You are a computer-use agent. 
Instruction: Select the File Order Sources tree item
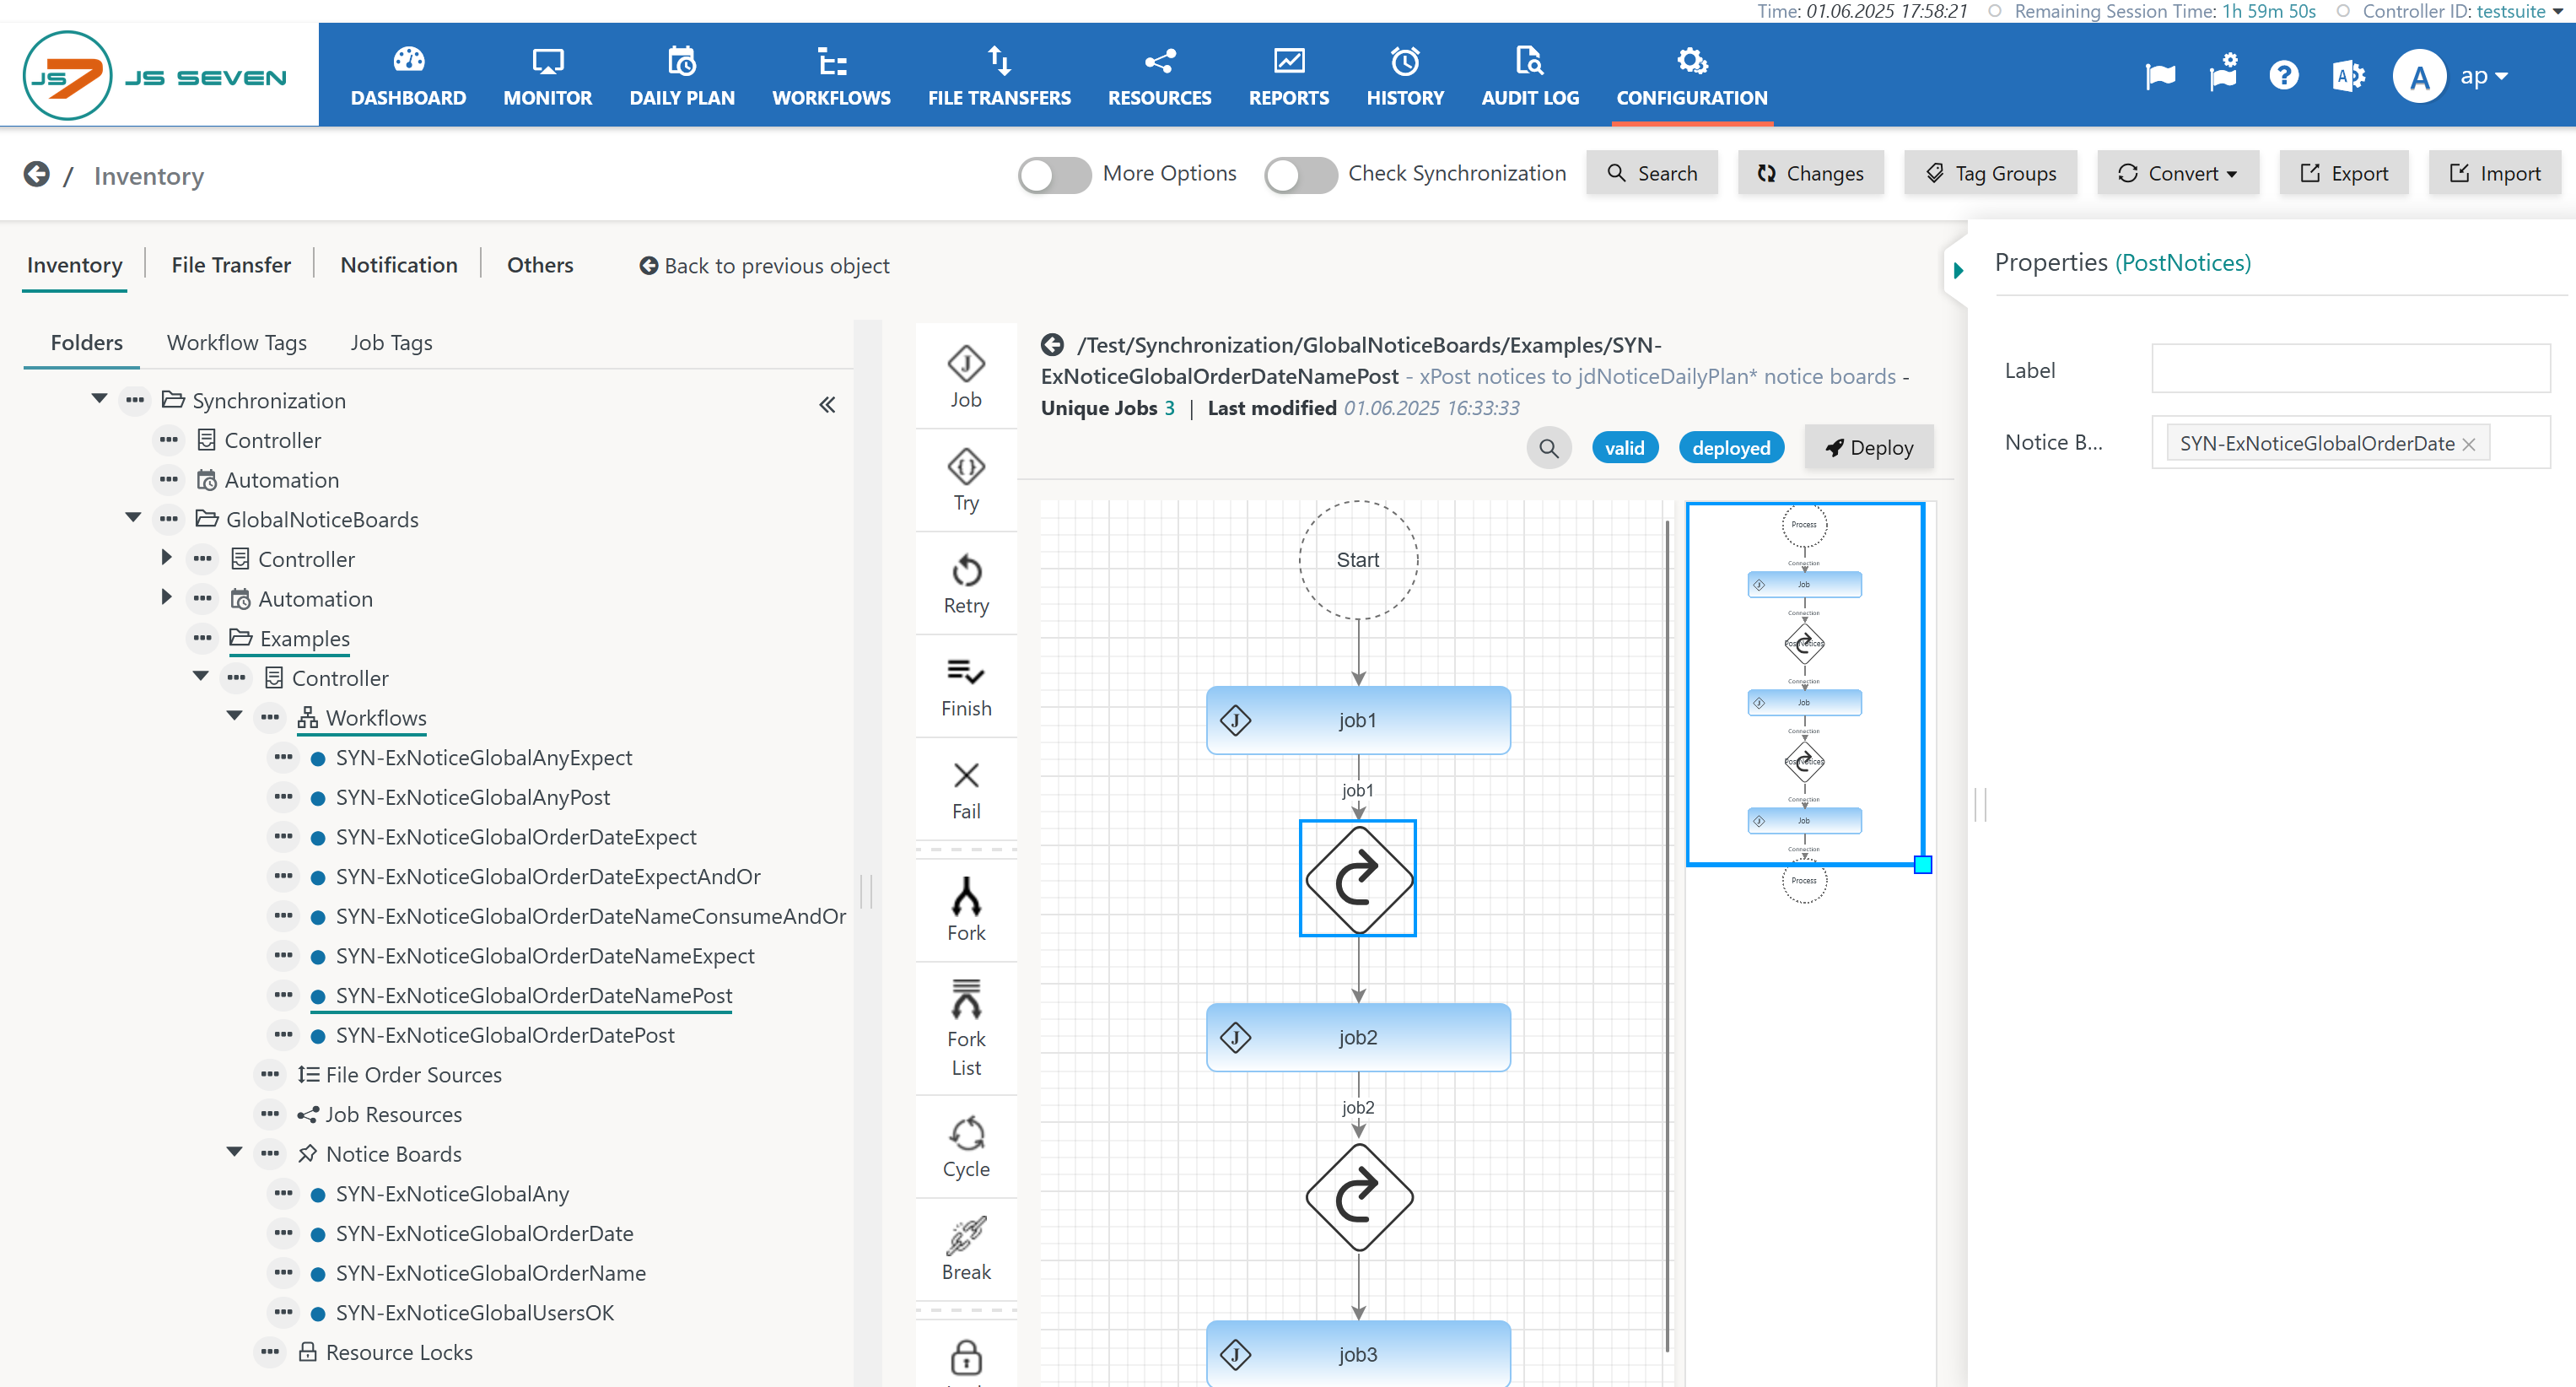click(x=413, y=1075)
